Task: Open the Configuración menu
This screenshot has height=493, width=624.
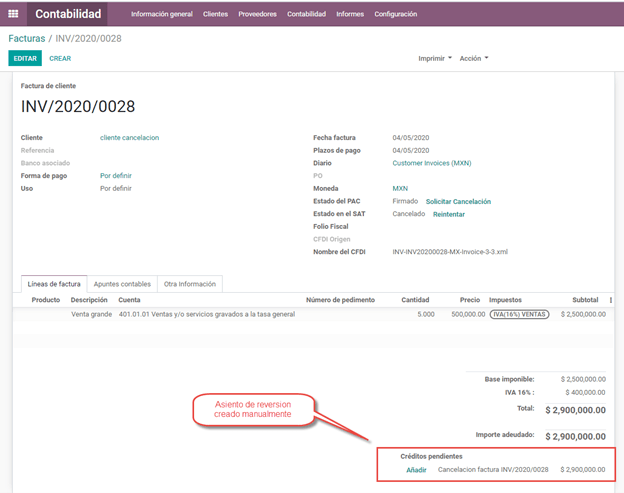Action: coord(396,14)
